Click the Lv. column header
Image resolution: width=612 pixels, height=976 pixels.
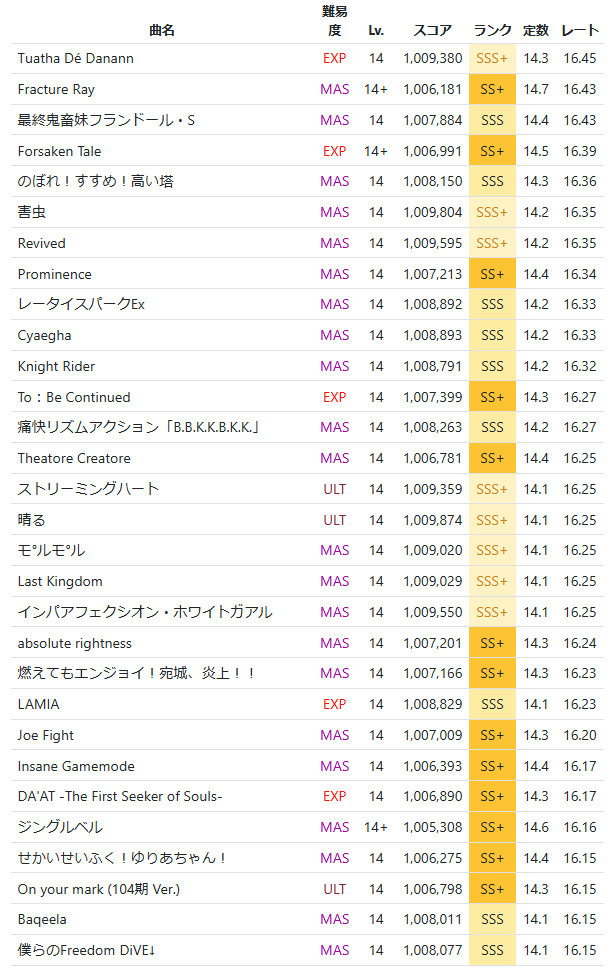376,30
